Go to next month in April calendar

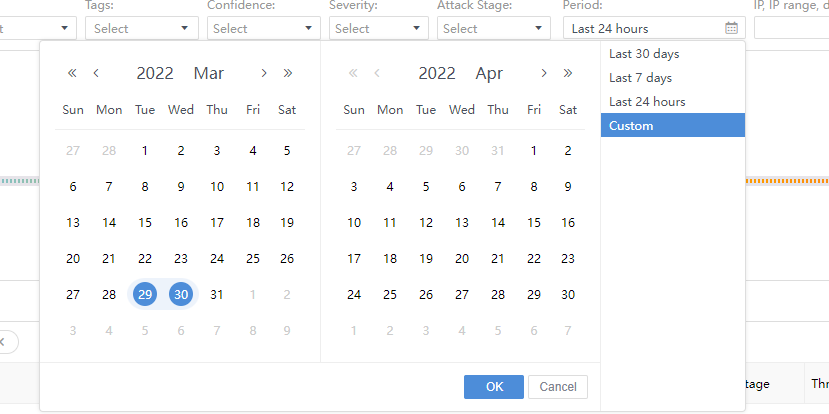(x=544, y=73)
